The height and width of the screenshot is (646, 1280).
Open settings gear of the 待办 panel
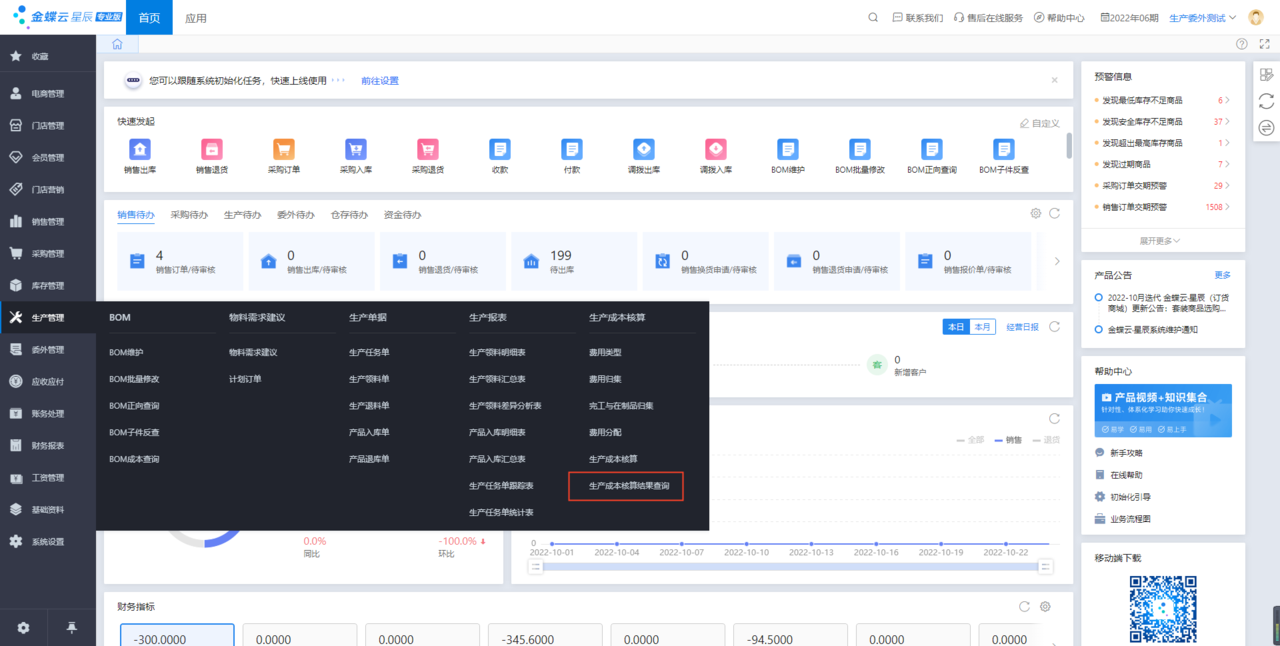[x=1036, y=214]
